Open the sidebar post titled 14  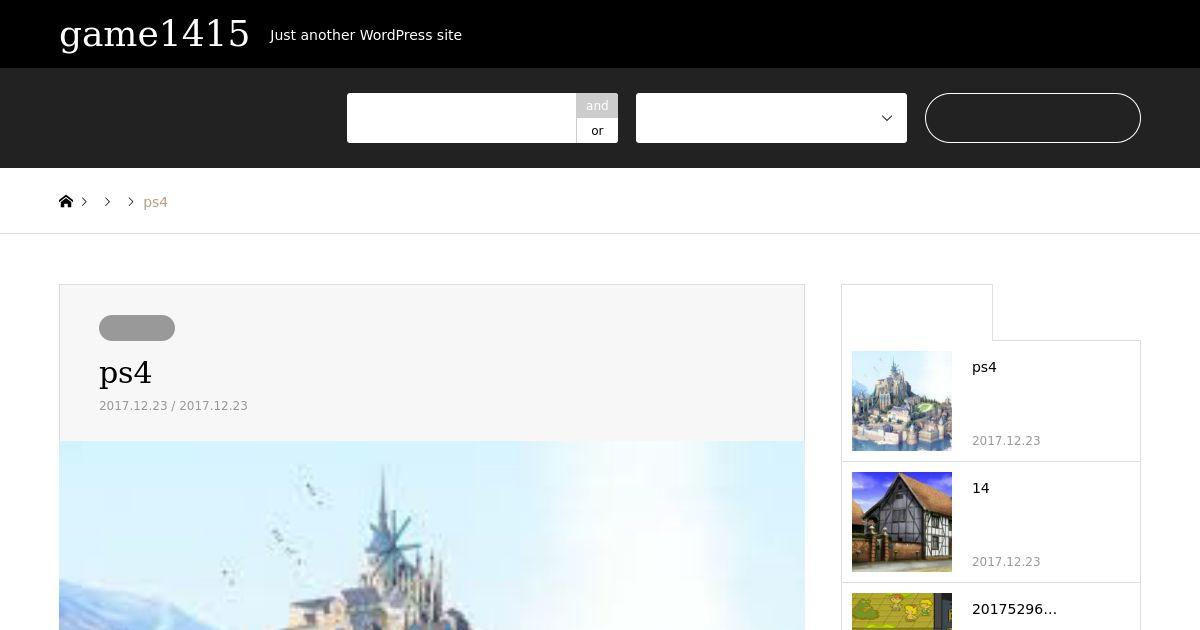tap(980, 488)
